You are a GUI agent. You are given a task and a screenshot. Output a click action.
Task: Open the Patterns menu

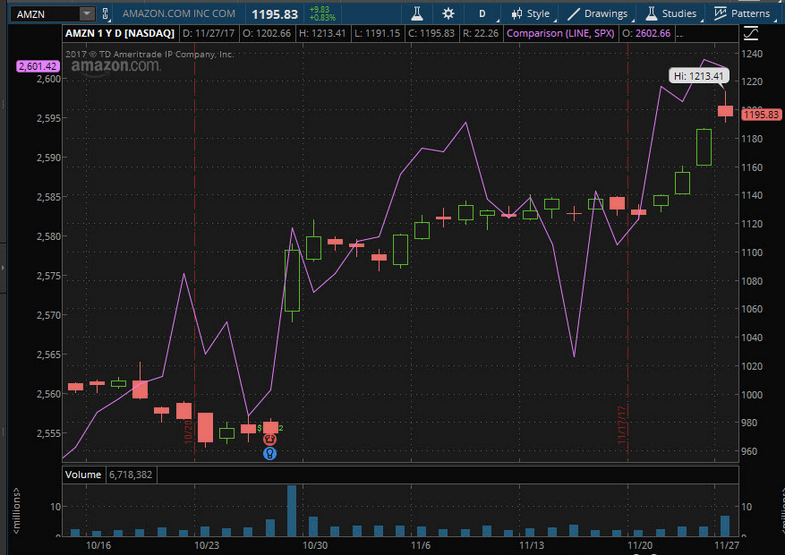tap(742, 14)
